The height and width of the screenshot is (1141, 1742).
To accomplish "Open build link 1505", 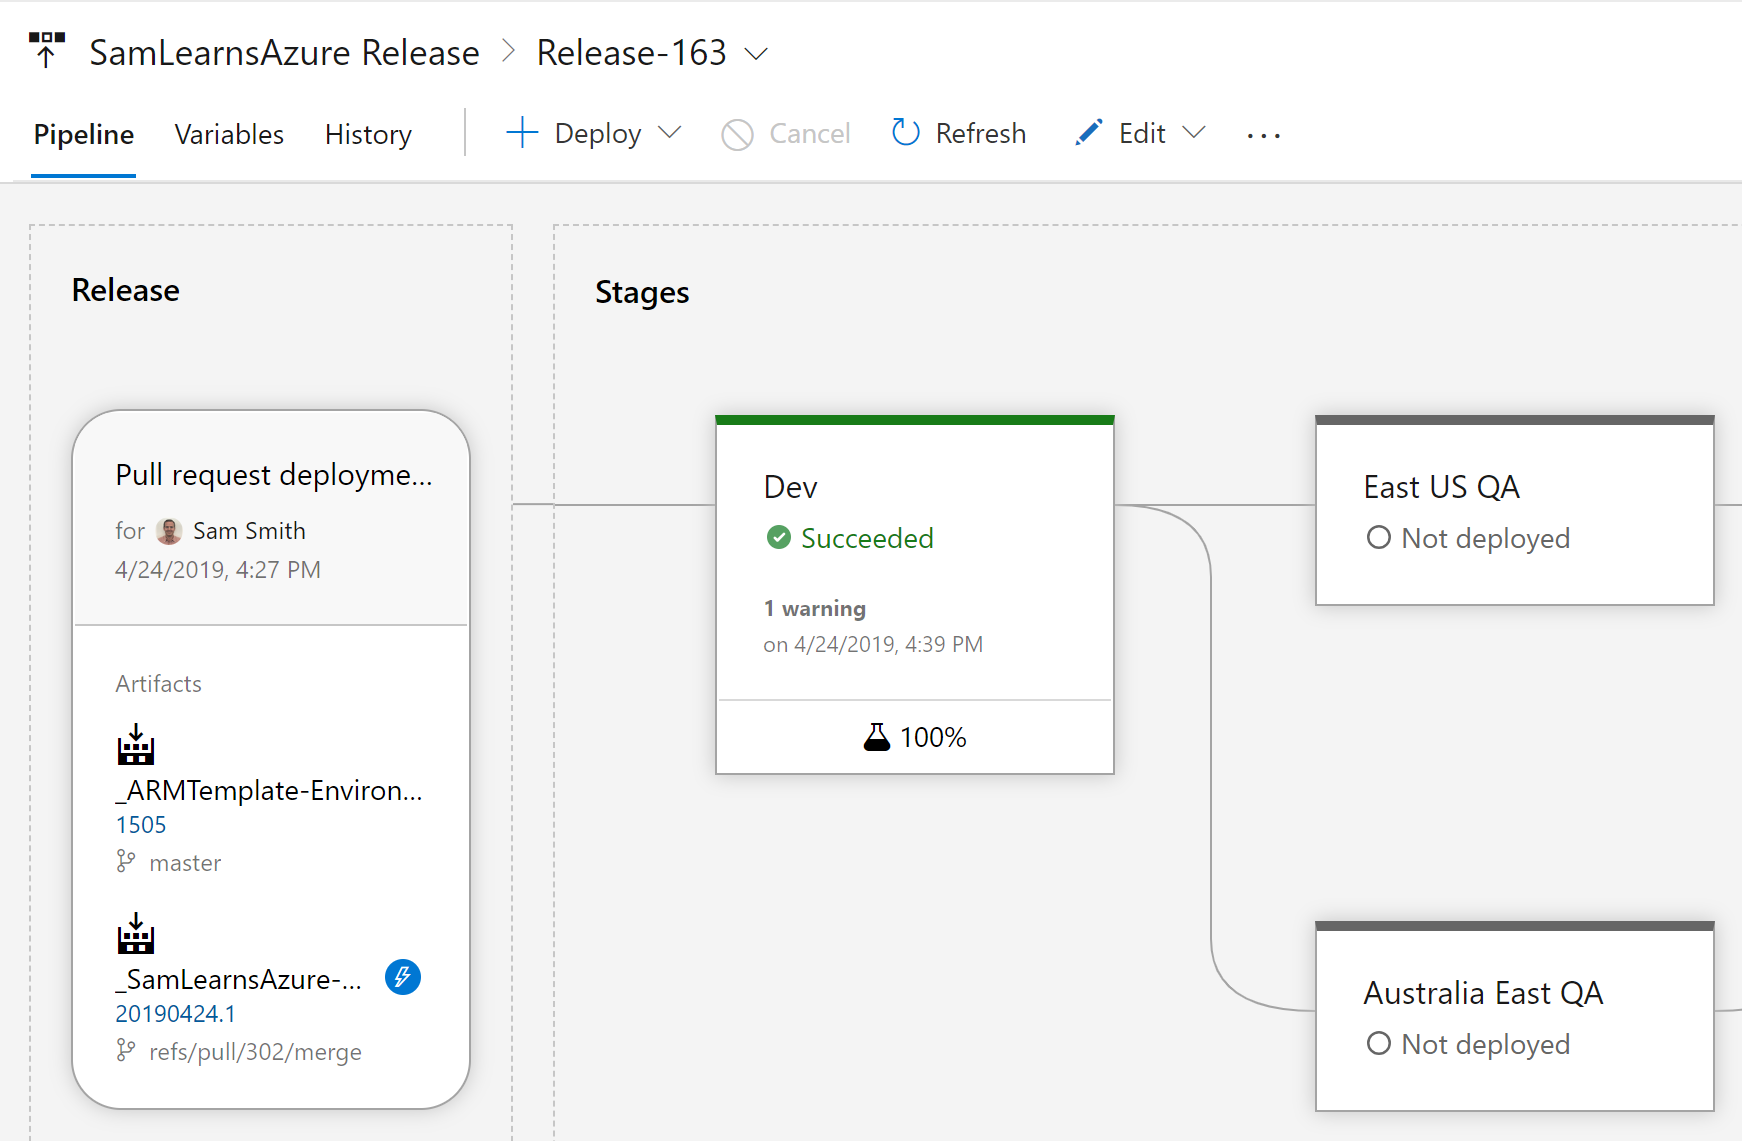I will 141,825.
